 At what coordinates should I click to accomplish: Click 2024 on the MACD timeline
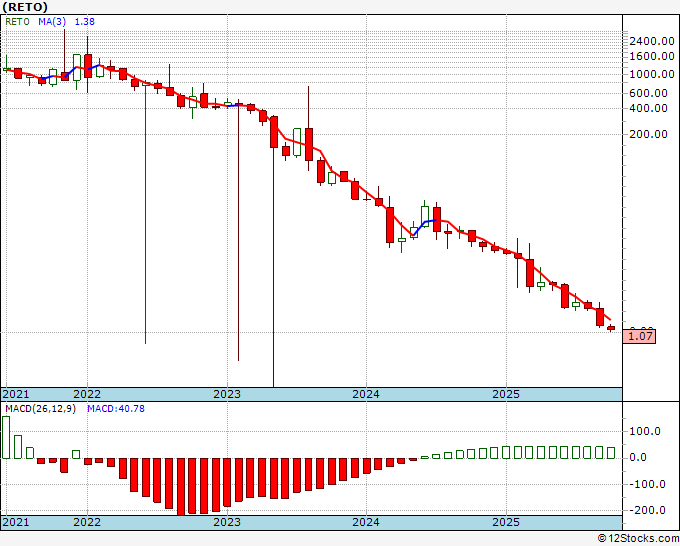tap(366, 522)
